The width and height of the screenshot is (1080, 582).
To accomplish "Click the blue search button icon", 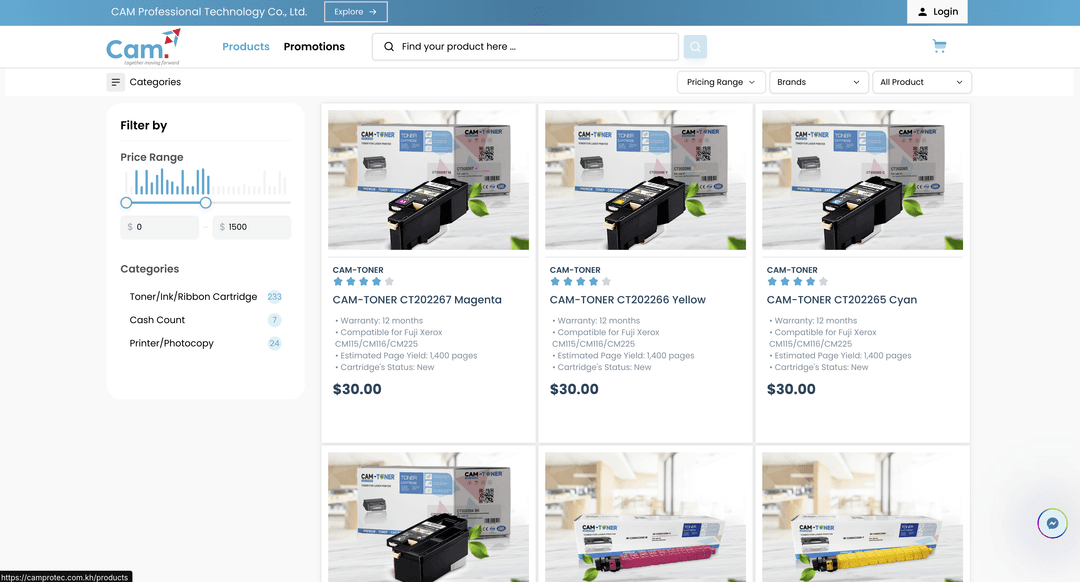I will tap(695, 47).
